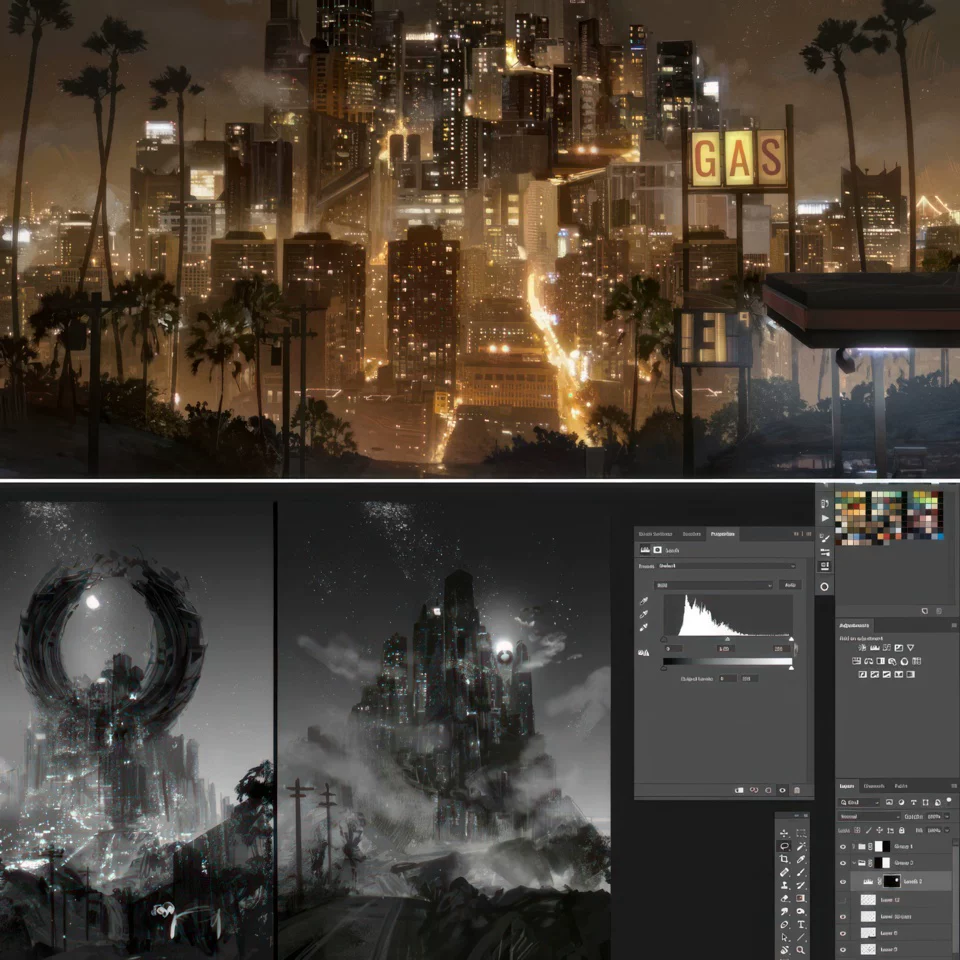Delete the adjustment with the Properties trash icon

pyautogui.click(x=797, y=790)
